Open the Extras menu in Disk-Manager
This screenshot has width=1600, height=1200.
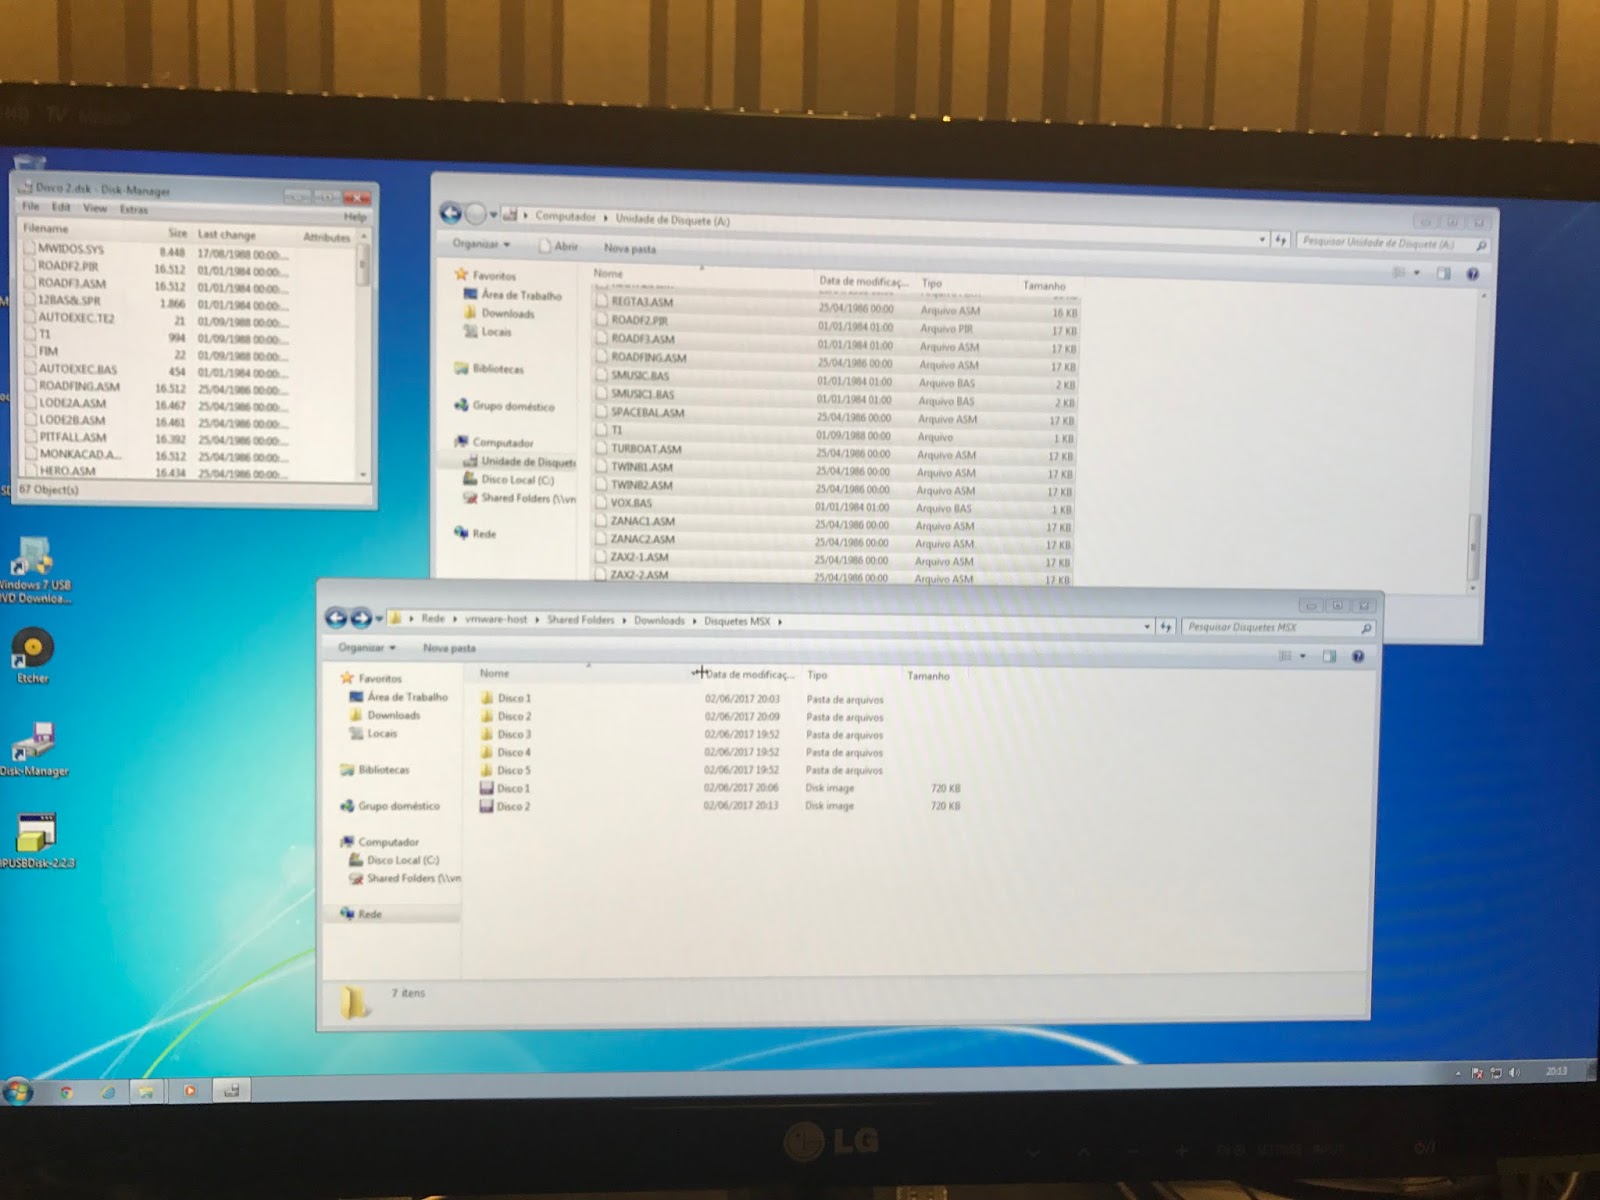click(134, 209)
